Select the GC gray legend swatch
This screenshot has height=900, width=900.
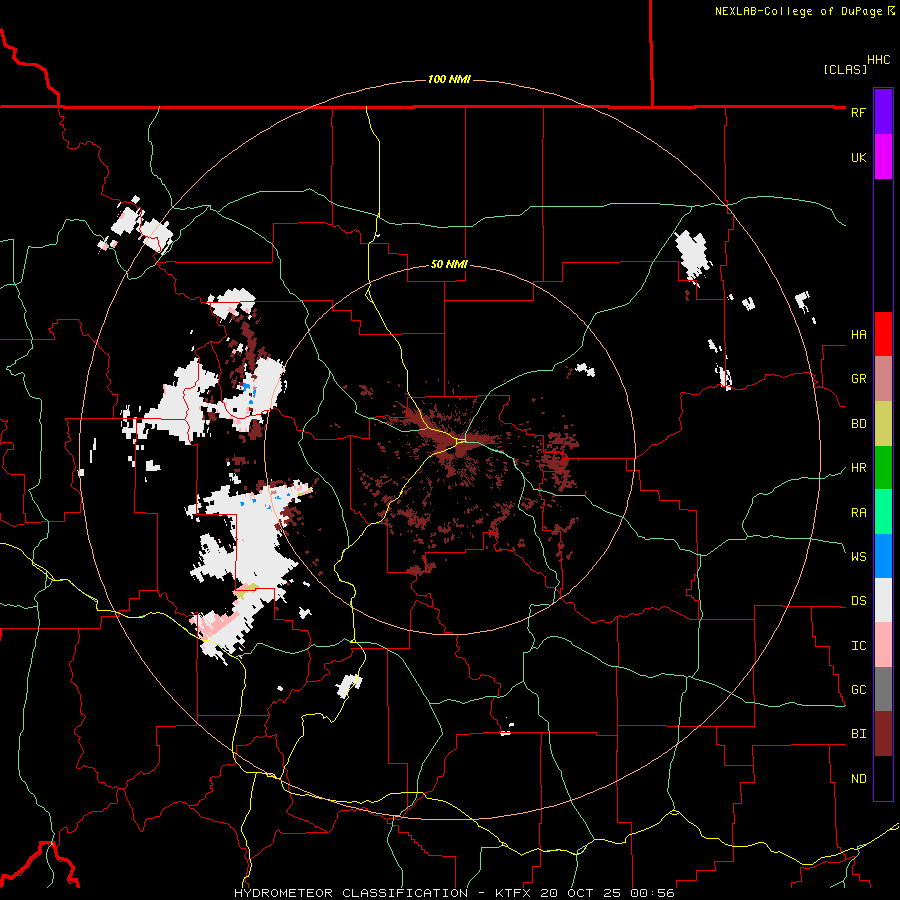(883, 689)
